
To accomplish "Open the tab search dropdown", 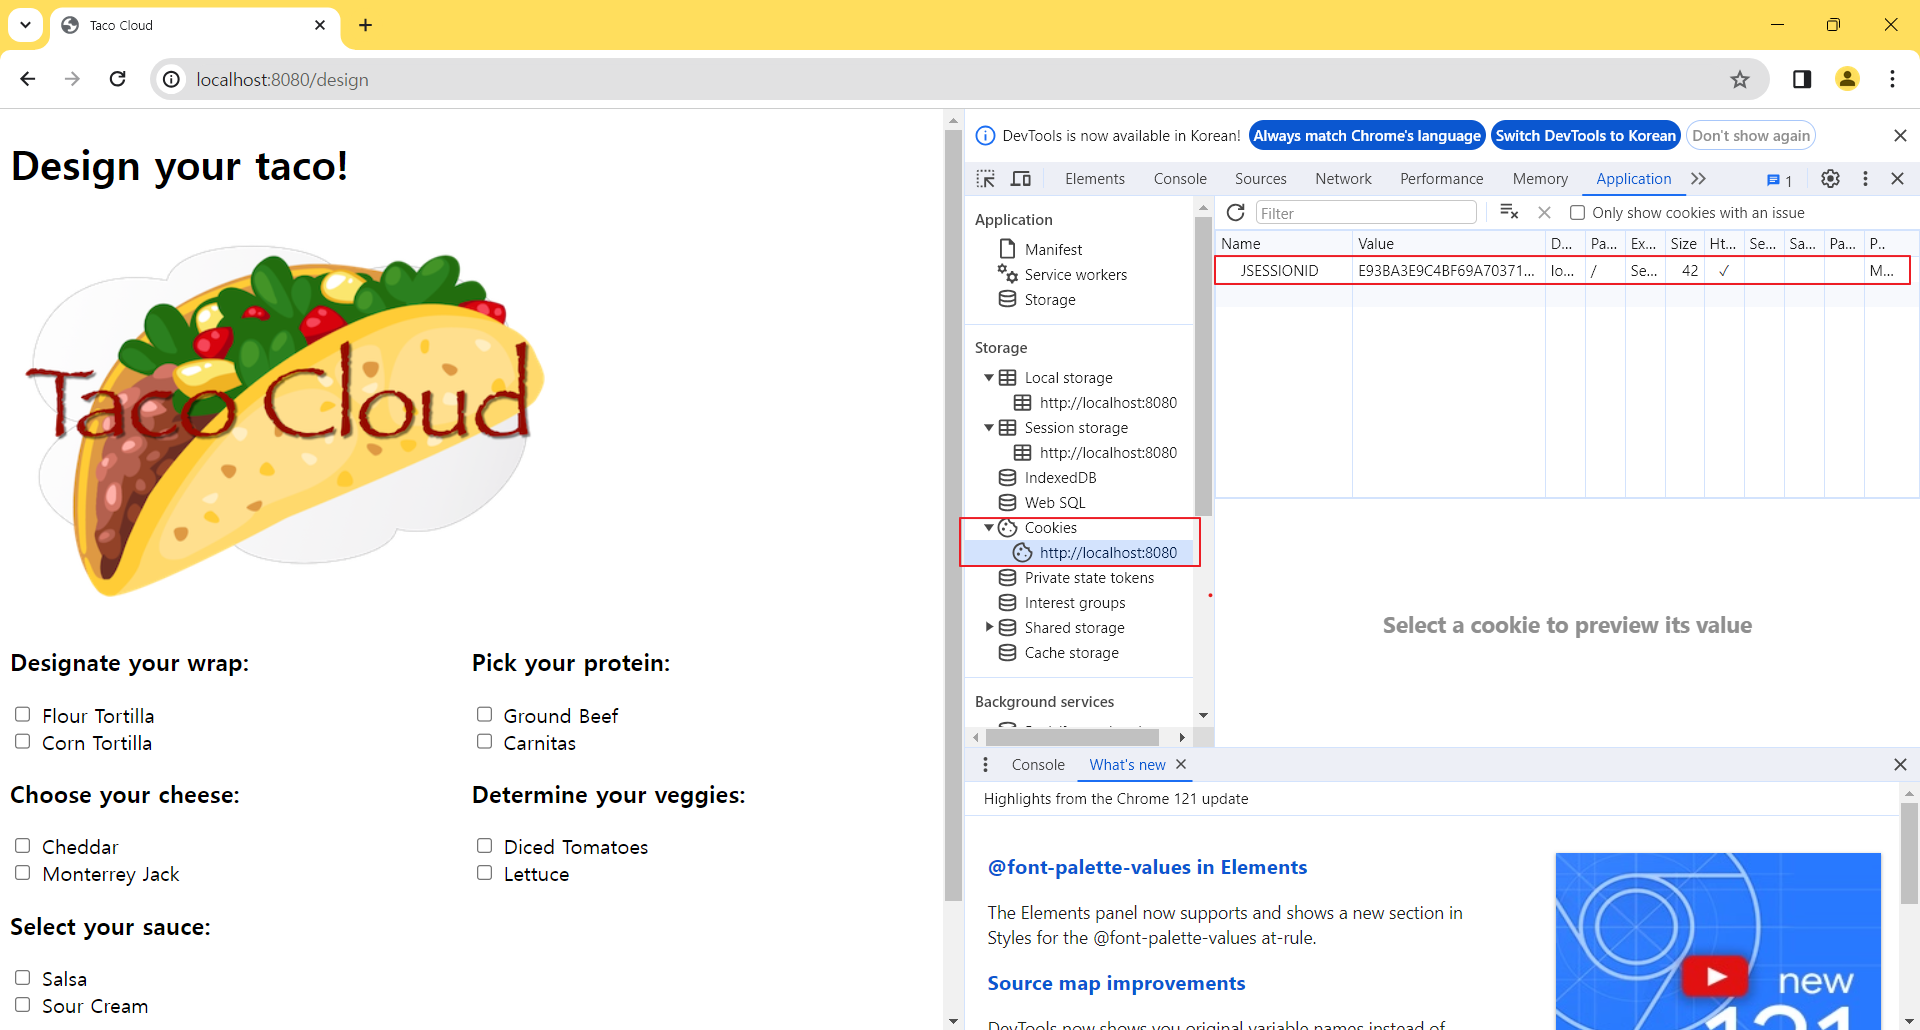I will (25, 25).
